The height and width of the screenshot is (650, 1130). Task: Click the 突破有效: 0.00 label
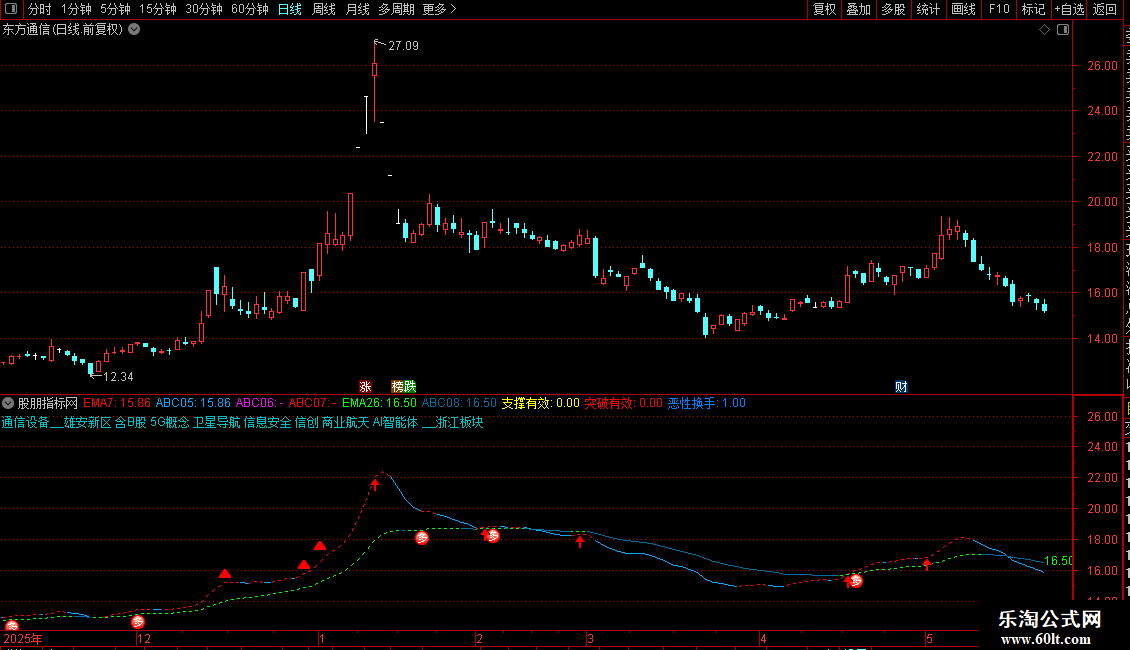[x=623, y=403]
